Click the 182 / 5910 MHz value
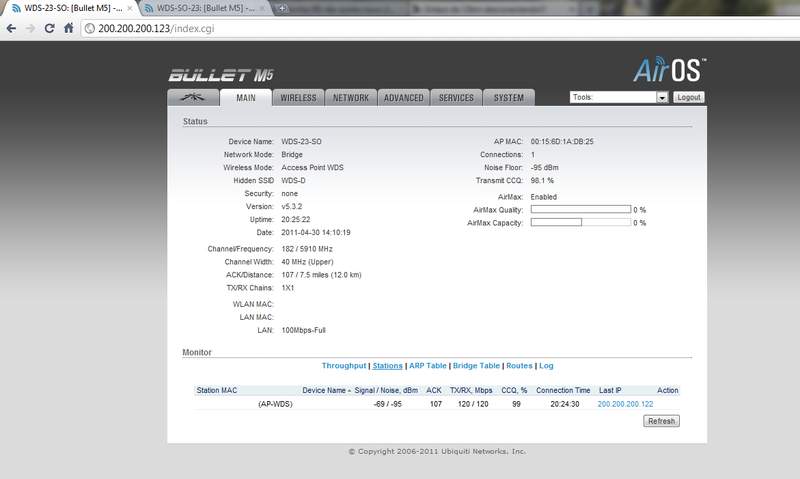The image size is (800, 479). pos(307,249)
